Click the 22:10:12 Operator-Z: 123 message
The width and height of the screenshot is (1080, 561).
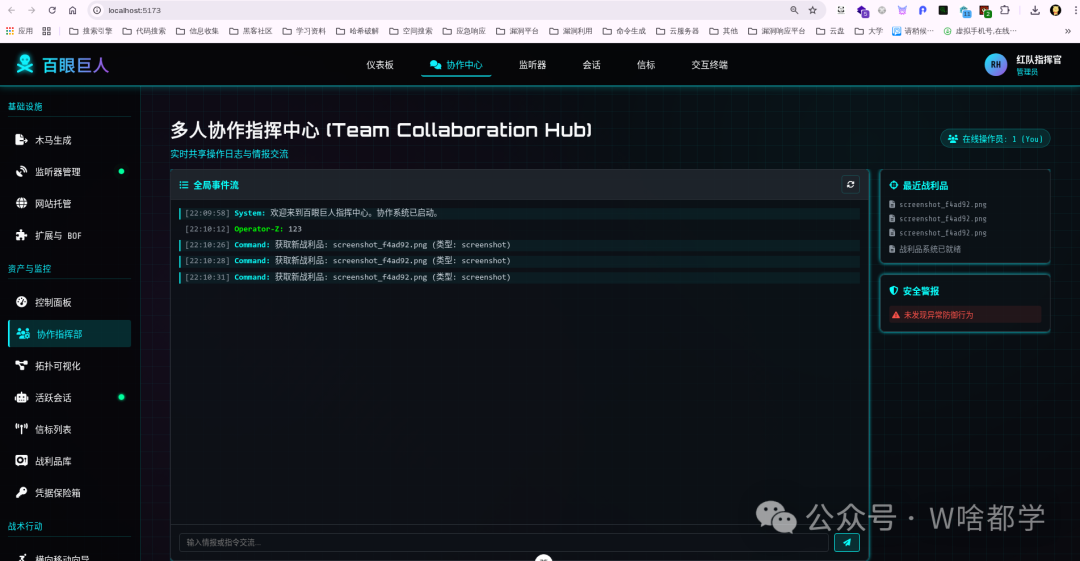click(x=519, y=229)
